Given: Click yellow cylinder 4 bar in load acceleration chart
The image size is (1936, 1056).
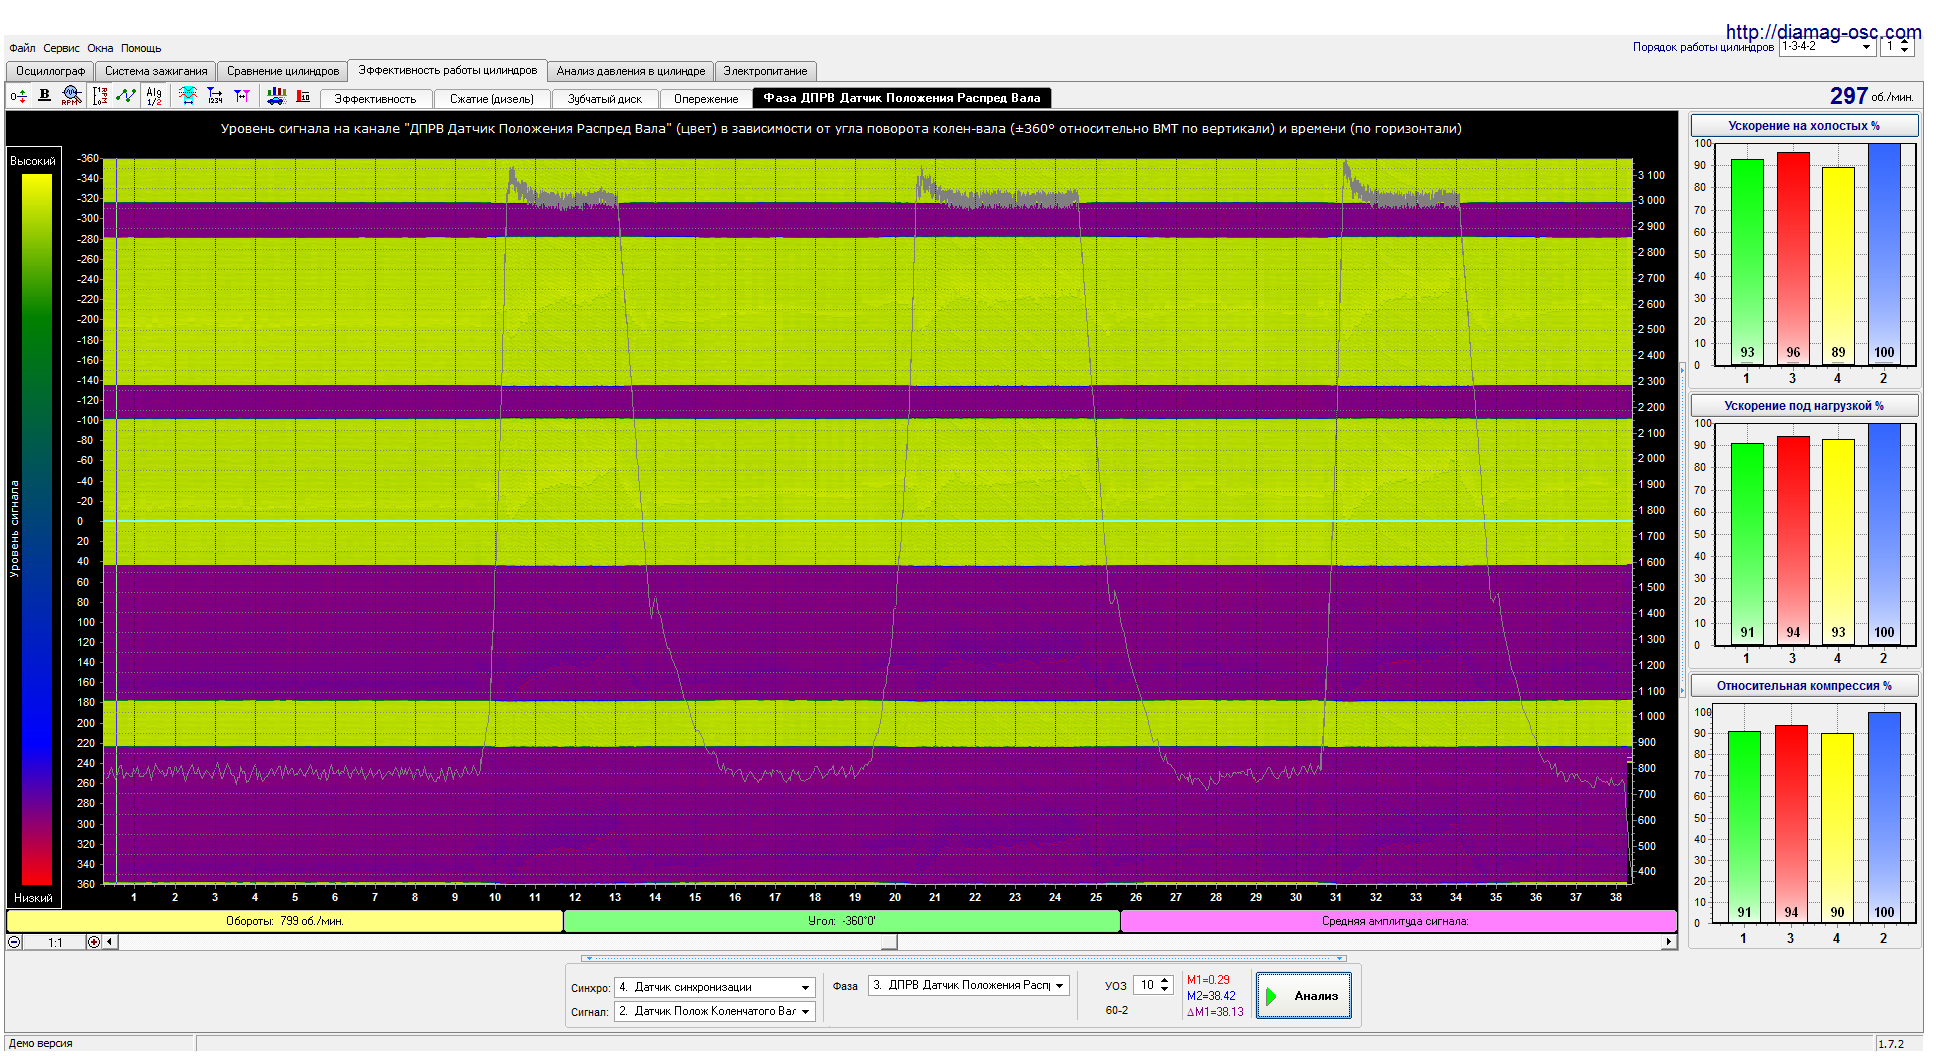Looking at the screenshot, I should pyautogui.click(x=1838, y=542).
